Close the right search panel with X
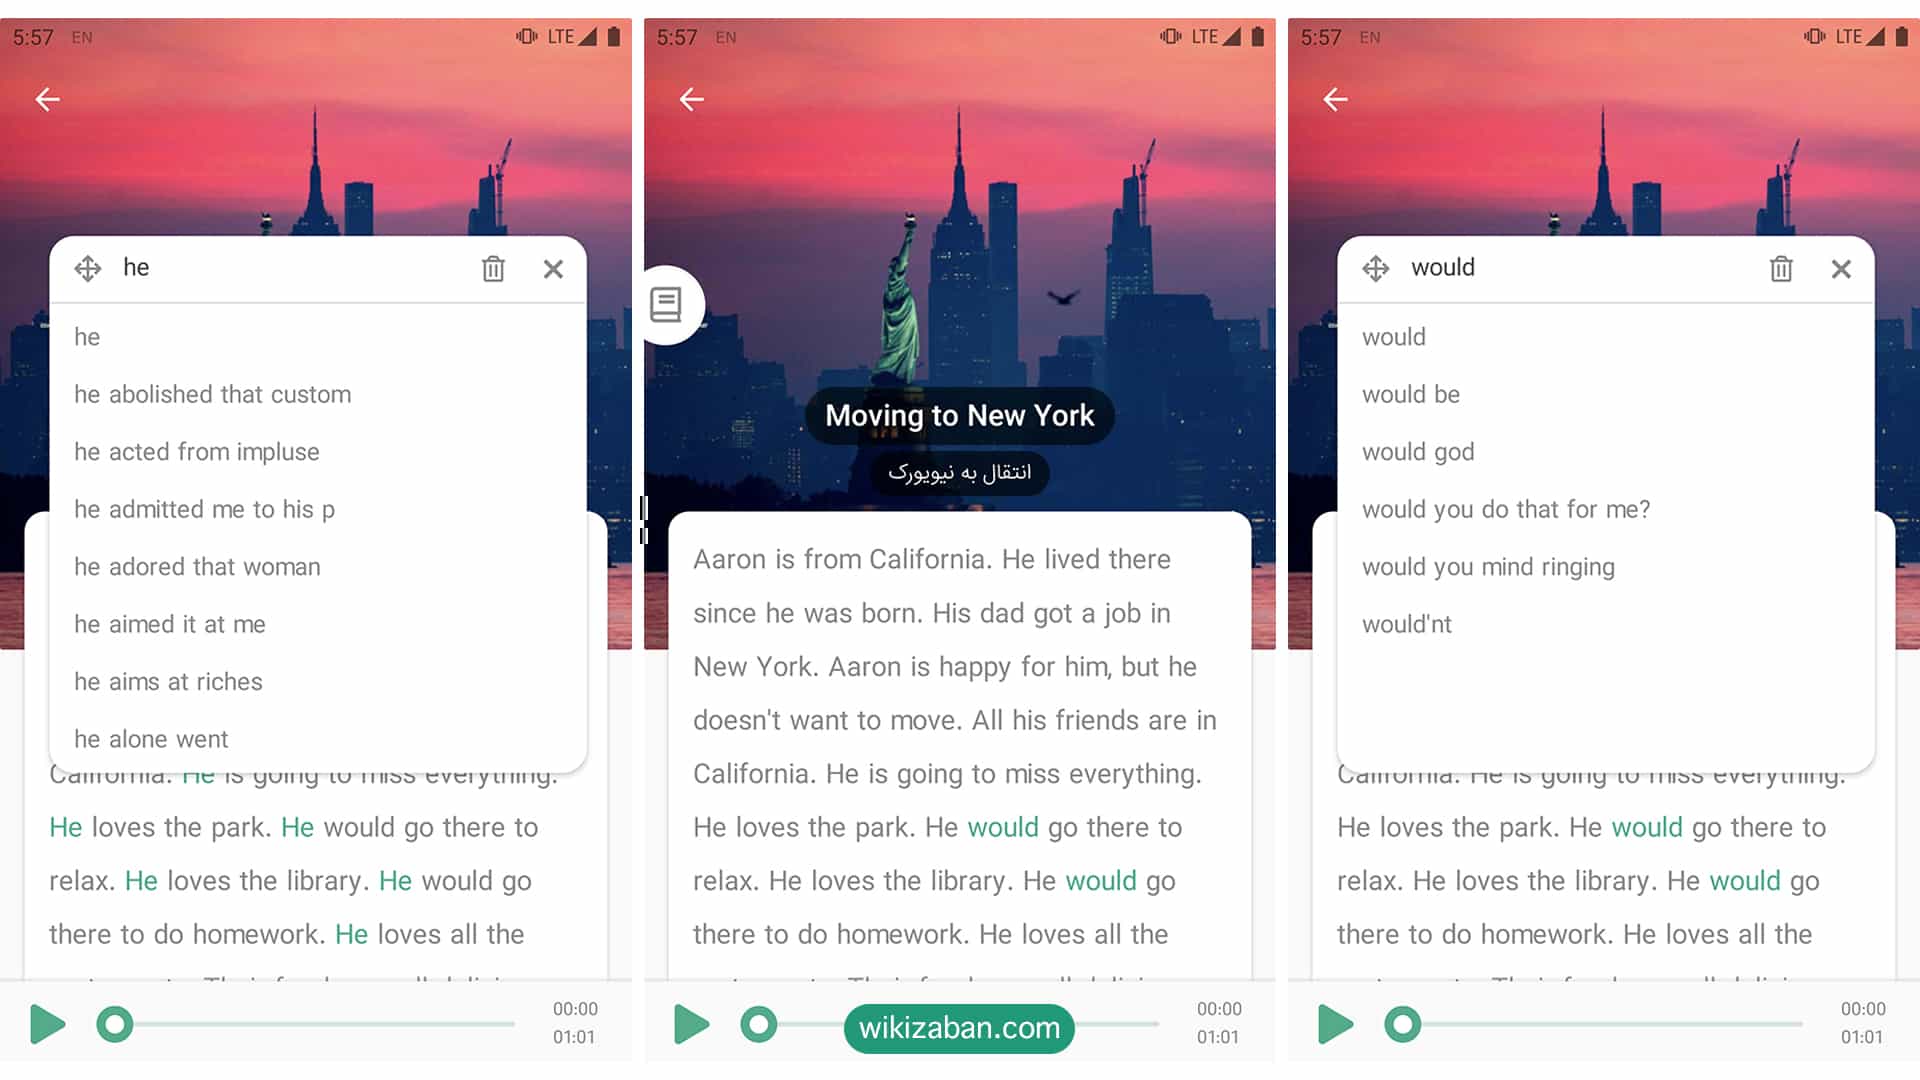1920x1080 pixels. 1842,269
